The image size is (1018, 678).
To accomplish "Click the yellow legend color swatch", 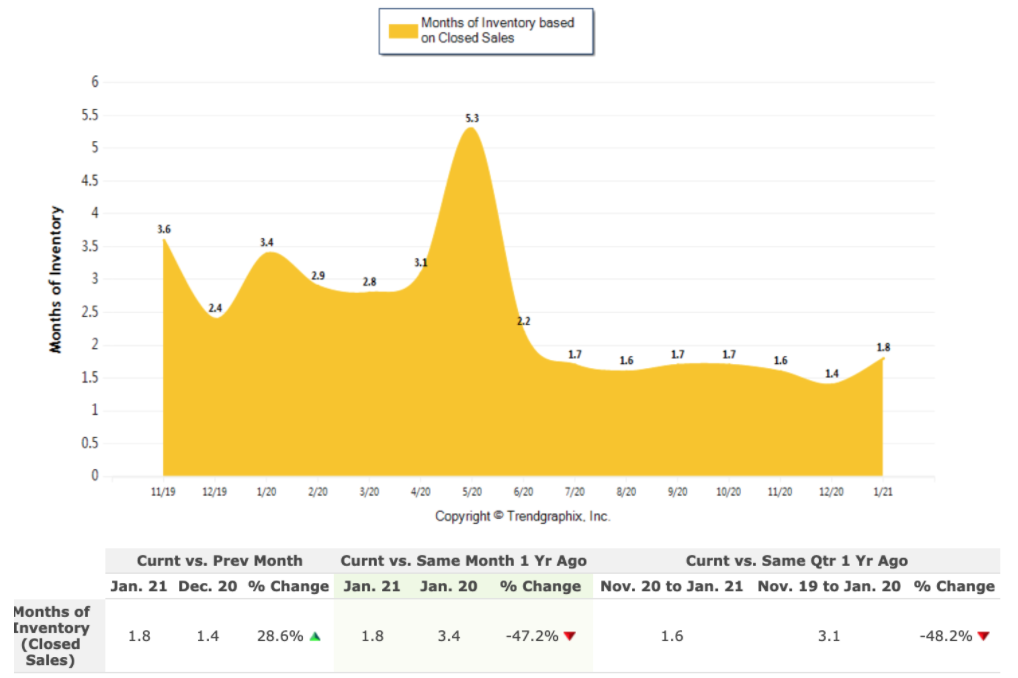I will tap(402, 31).
